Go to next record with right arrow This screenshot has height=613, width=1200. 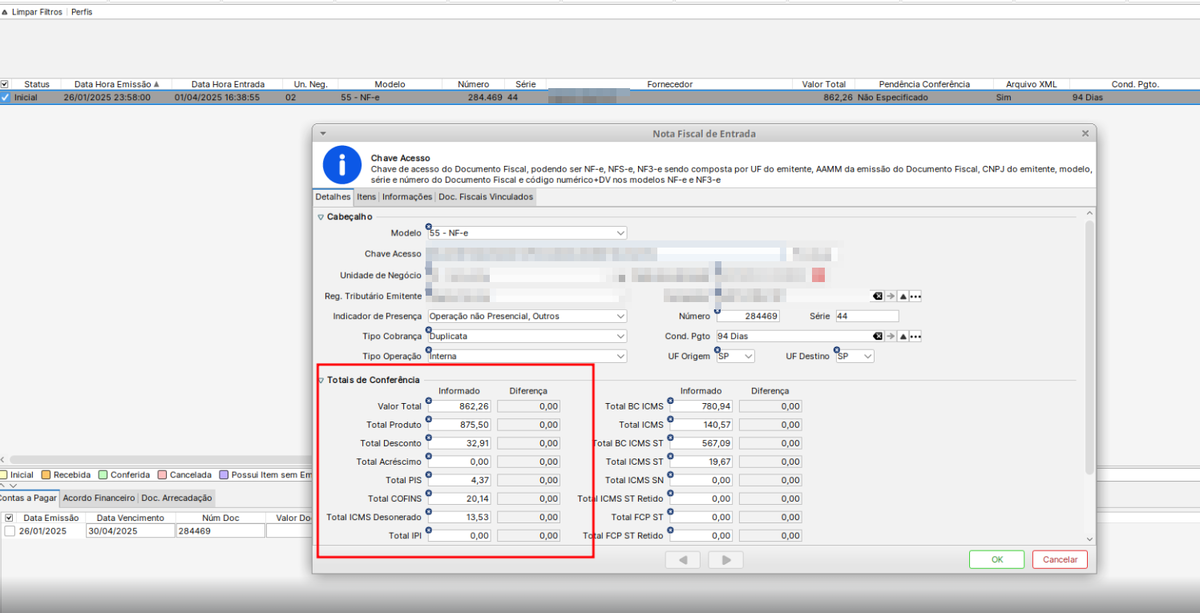[727, 560]
